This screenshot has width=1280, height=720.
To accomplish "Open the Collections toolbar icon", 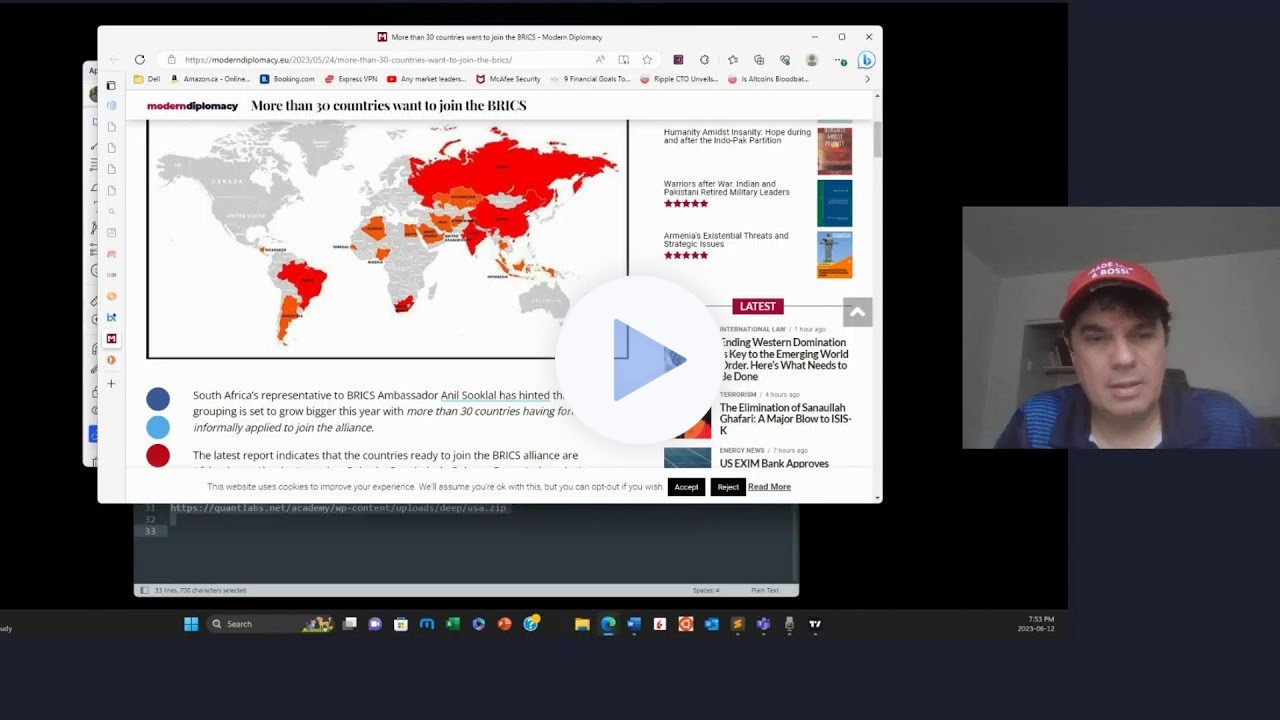I will point(758,60).
